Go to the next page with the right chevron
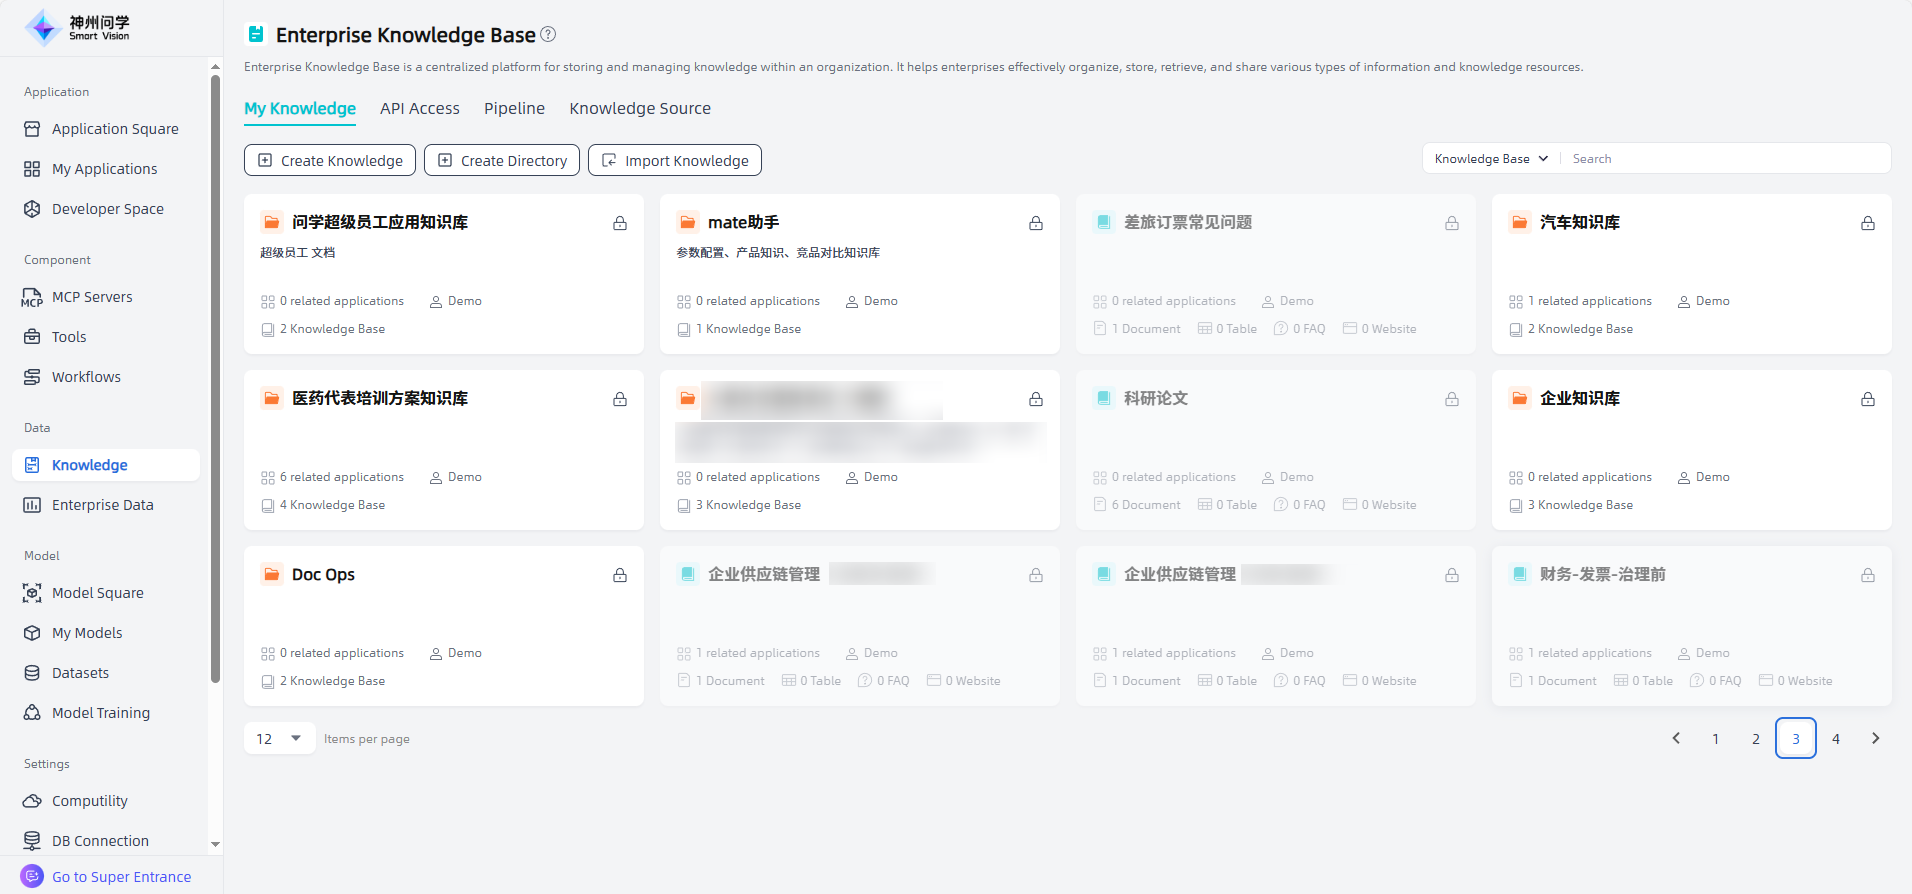 (x=1875, y=739)
